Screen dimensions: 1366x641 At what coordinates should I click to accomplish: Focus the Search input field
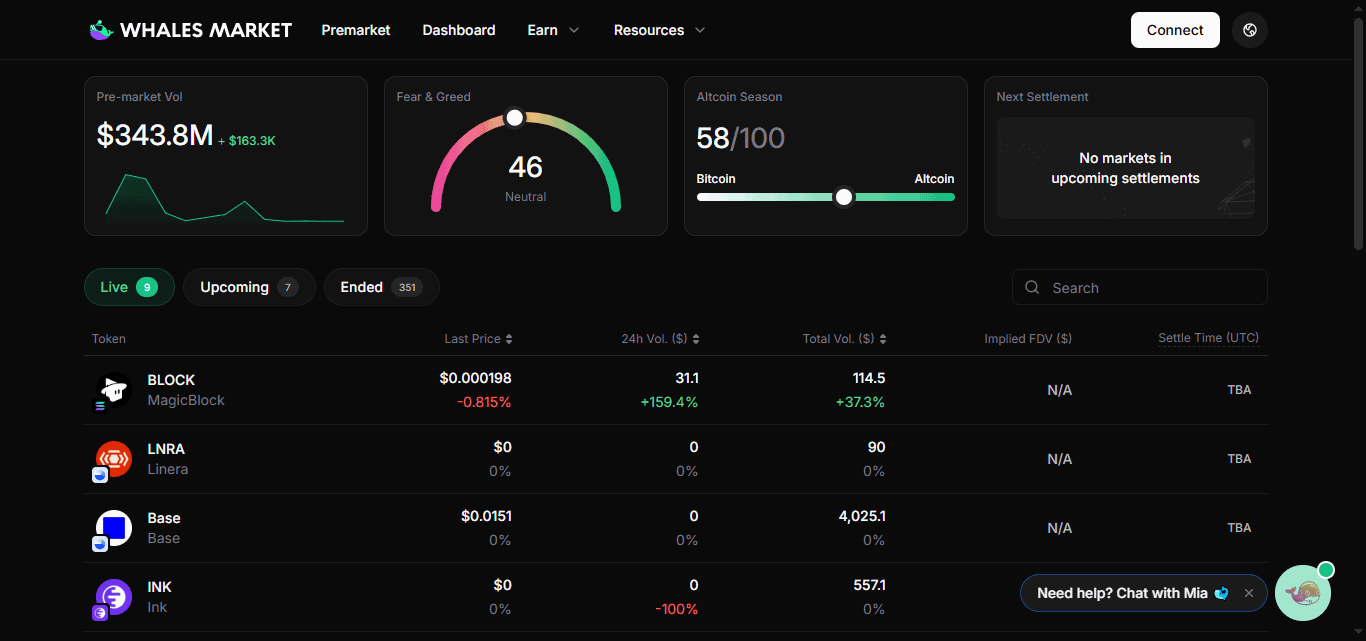pyautogui.click(x=1140, y=288)
